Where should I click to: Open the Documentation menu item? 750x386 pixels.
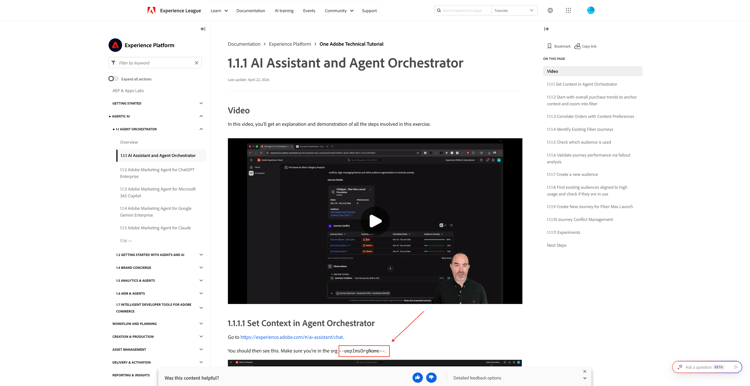tap(251, 11)
